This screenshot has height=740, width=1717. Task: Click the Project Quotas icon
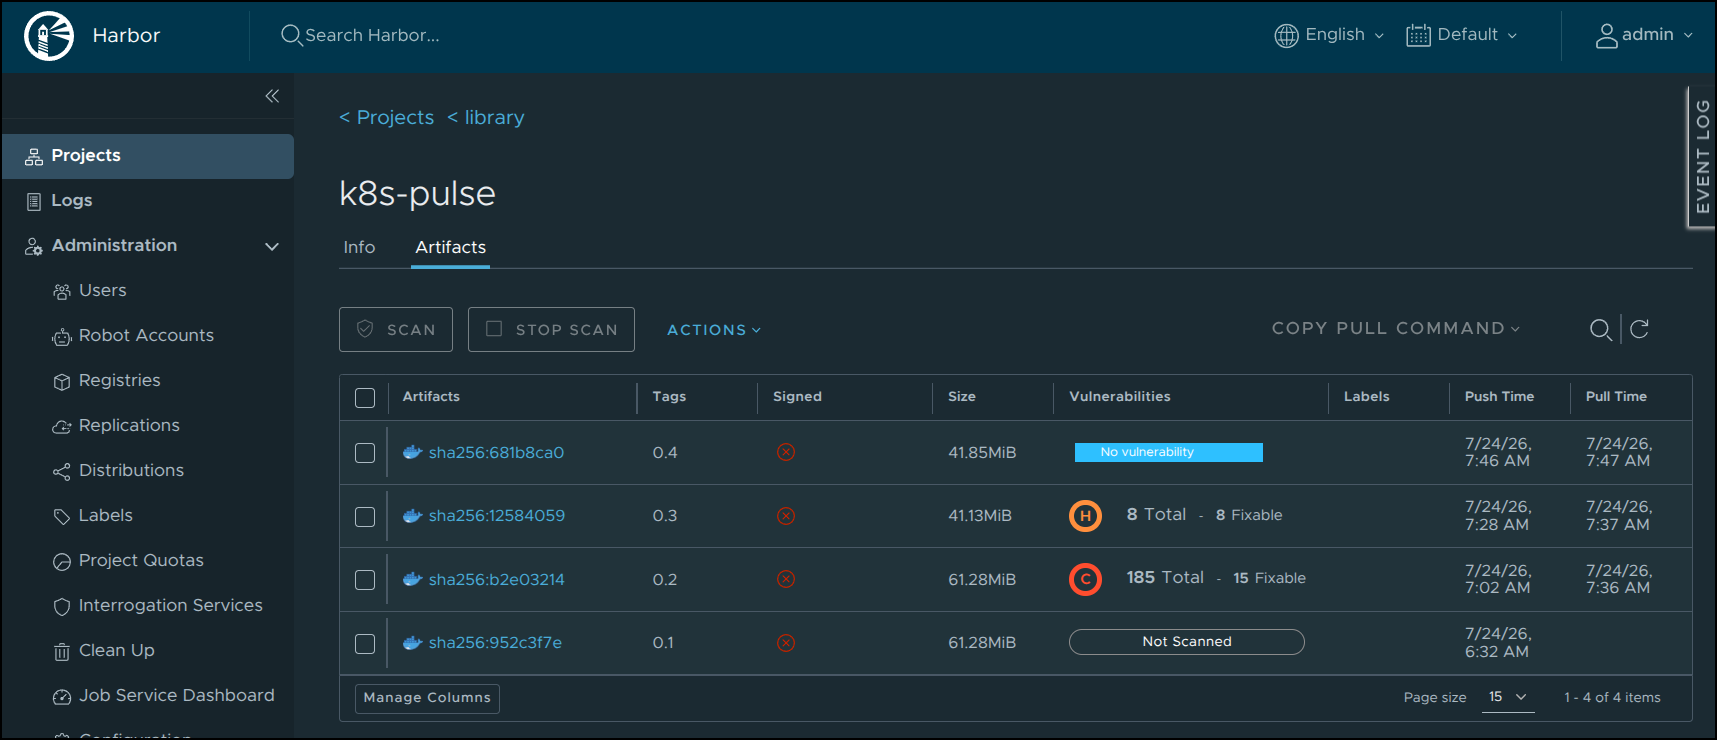tap(62, 561)
